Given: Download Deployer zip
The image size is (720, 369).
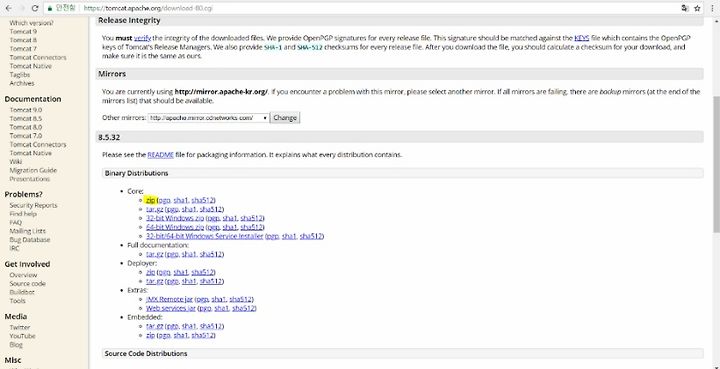Looking at the screenshot, I should pos(150,272).
